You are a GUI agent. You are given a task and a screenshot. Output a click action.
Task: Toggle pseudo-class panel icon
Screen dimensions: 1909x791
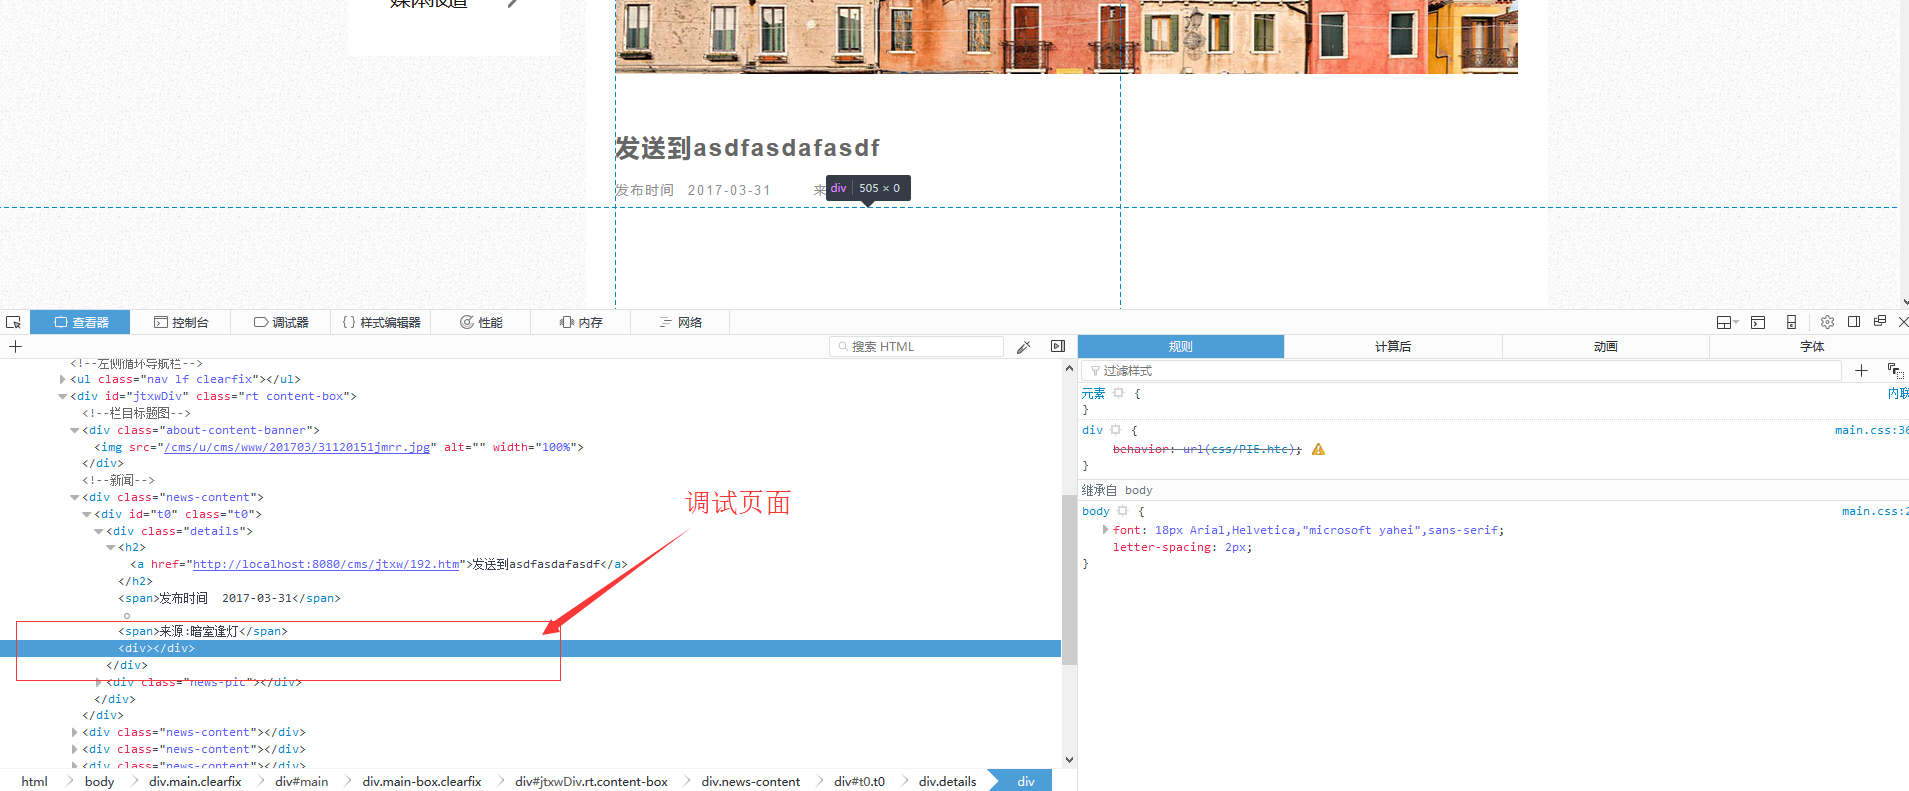1895,370
